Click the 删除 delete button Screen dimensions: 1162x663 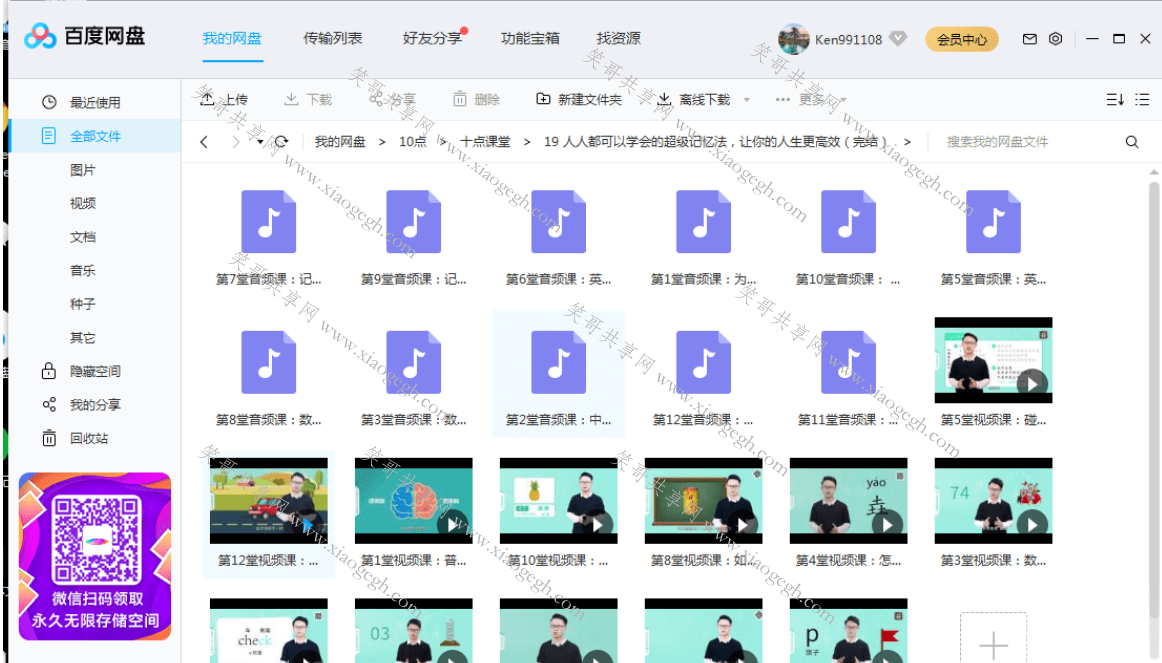477,99
